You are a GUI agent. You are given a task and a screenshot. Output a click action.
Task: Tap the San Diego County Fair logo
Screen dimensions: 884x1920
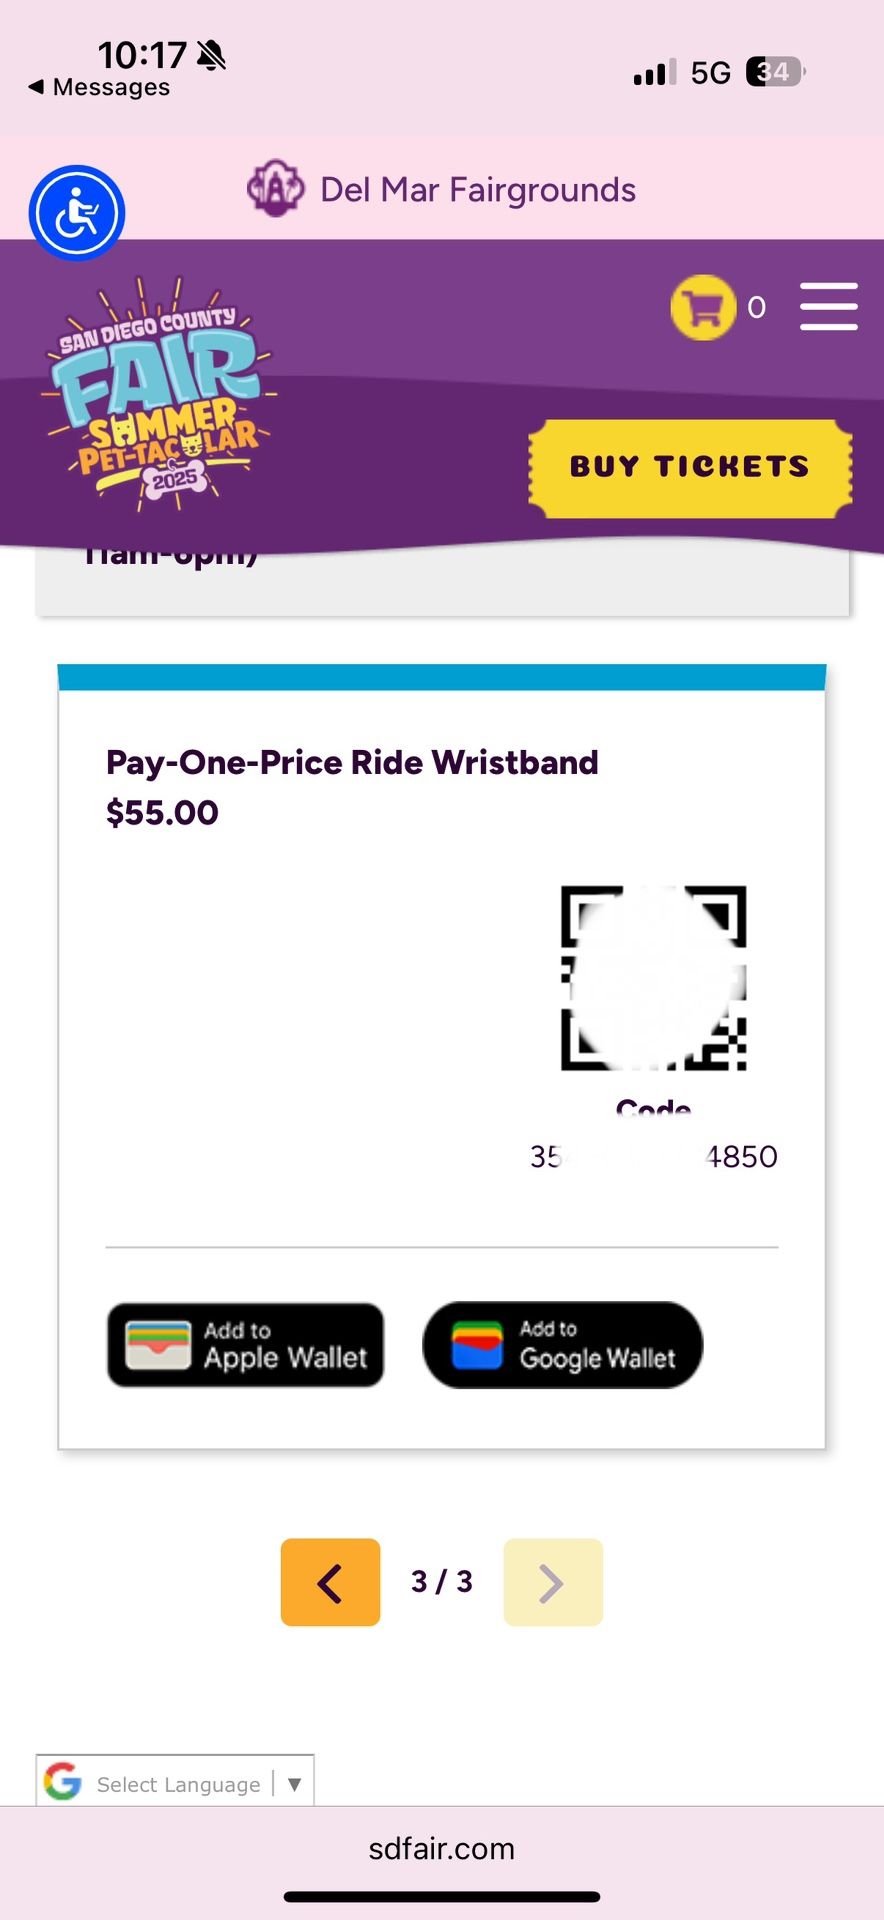point(158,394)
